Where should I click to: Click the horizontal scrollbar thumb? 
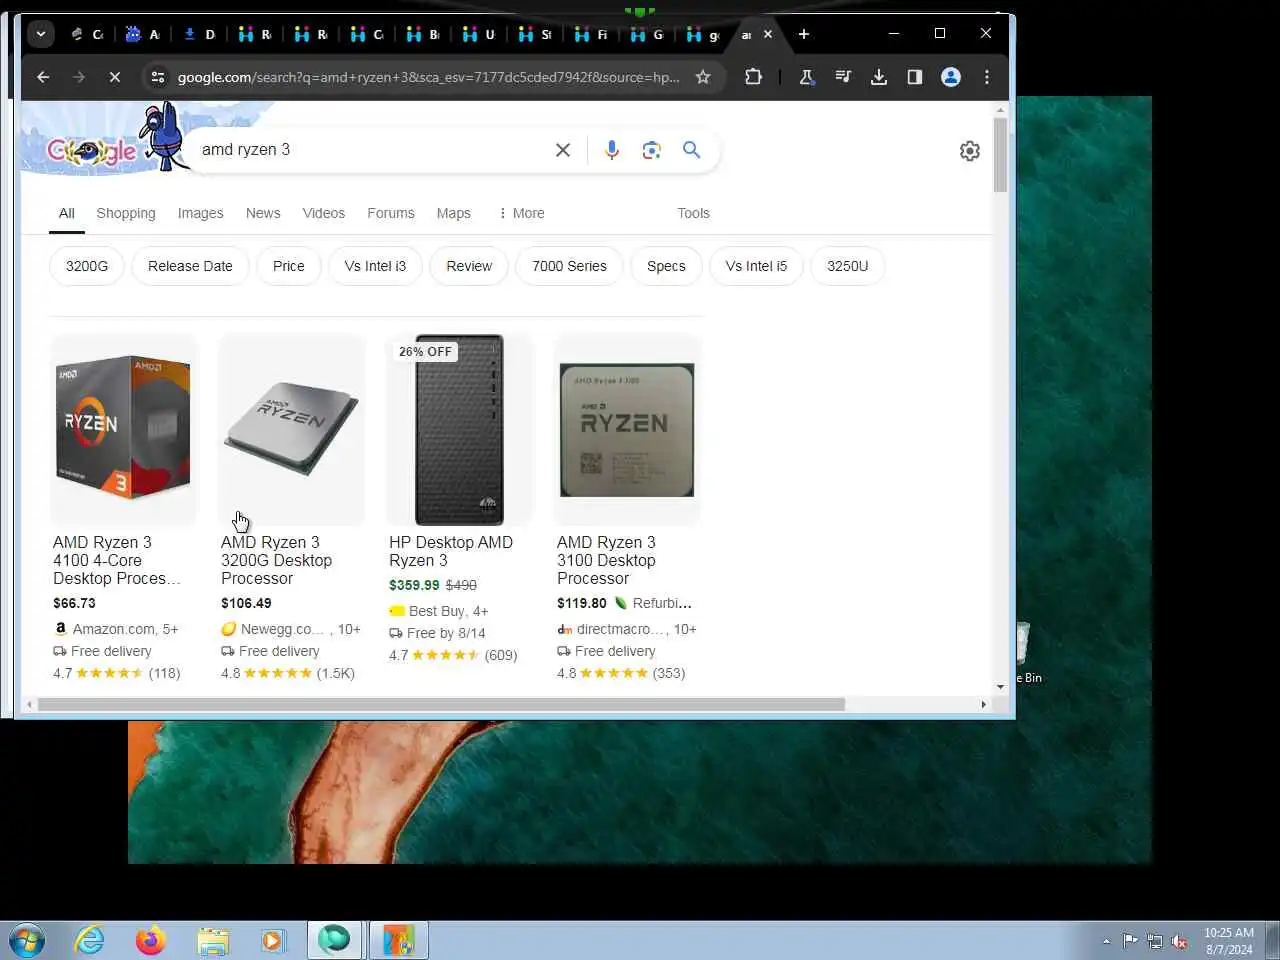(441, 704)
